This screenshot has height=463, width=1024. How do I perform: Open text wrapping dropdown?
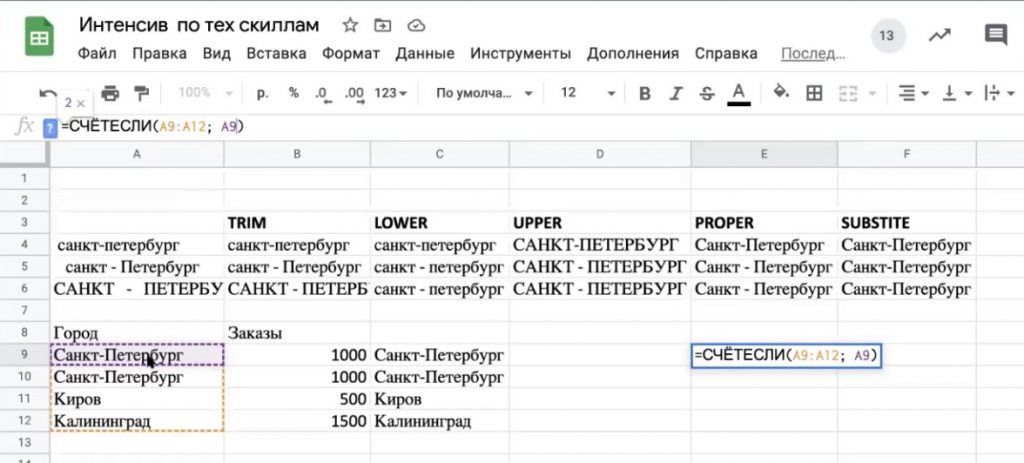coord(1000,93)
